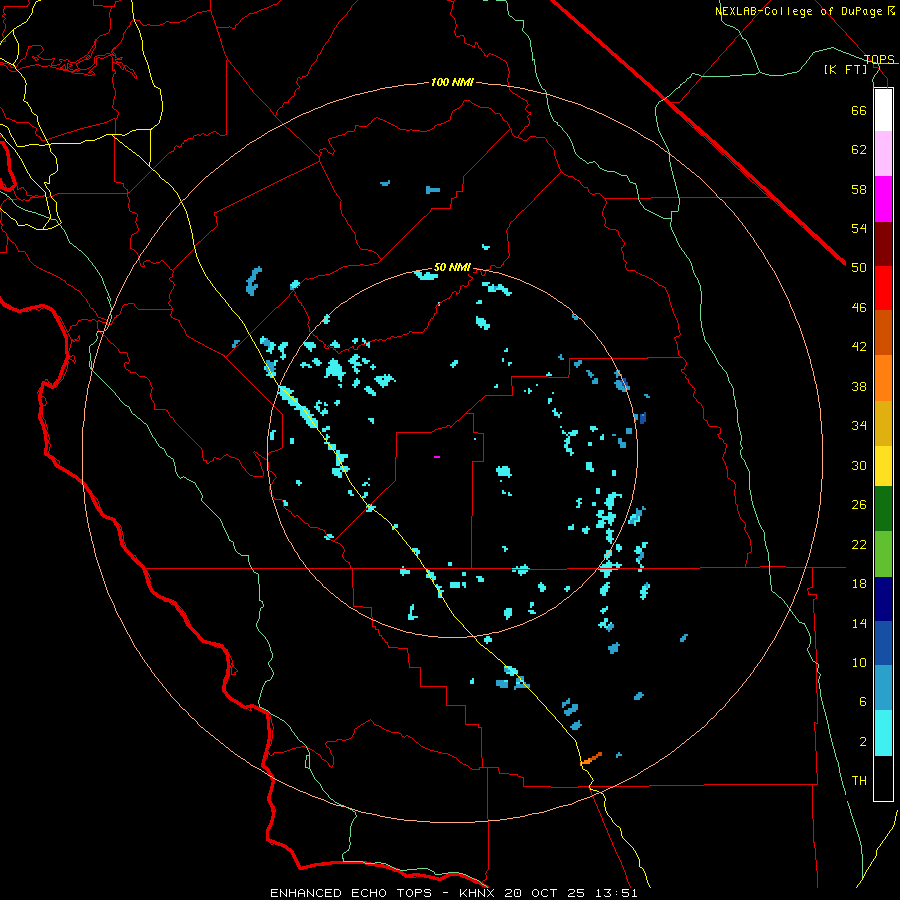The width and height of the screenshot is (900, 900).
Task: Select the dark orange legend swatch
Action: coord(883,332)
